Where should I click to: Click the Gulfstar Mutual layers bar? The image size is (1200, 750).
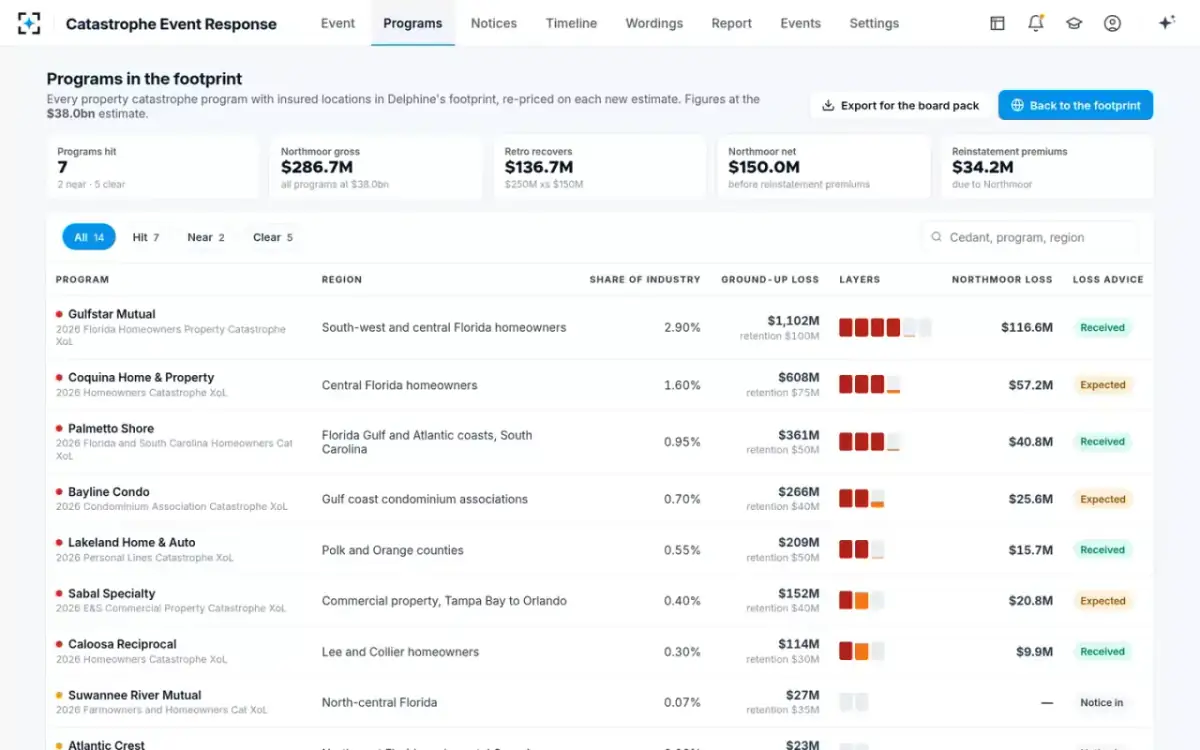point(885,328)
